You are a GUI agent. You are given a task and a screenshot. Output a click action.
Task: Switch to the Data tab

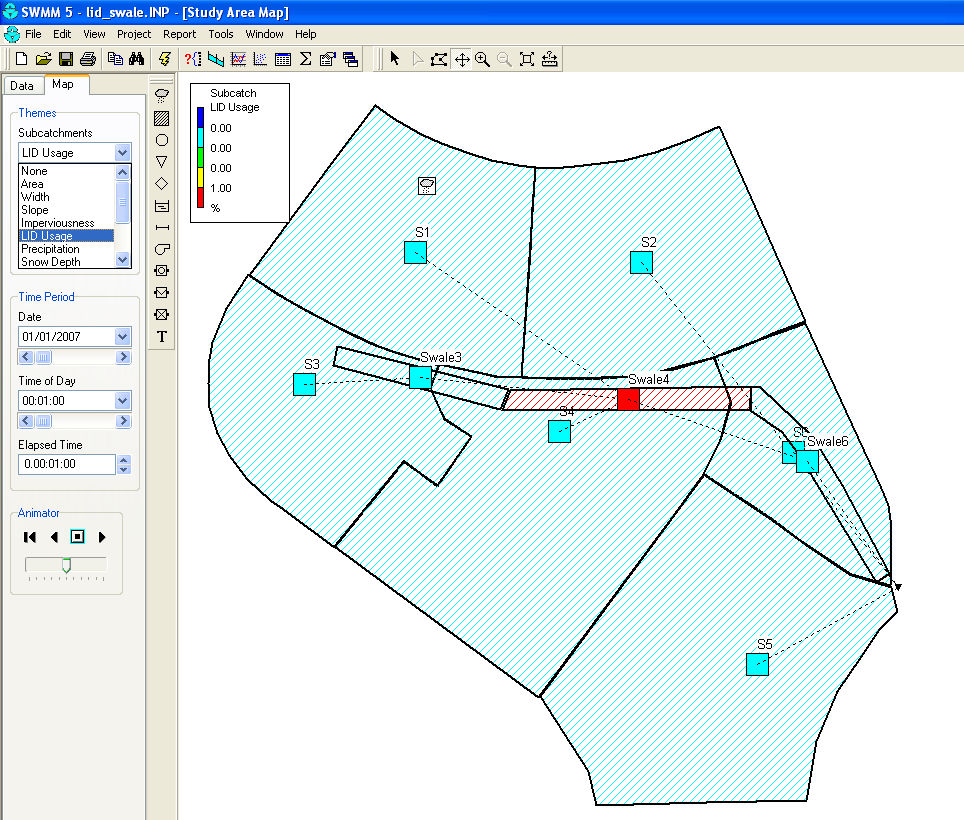pos(23,85)
